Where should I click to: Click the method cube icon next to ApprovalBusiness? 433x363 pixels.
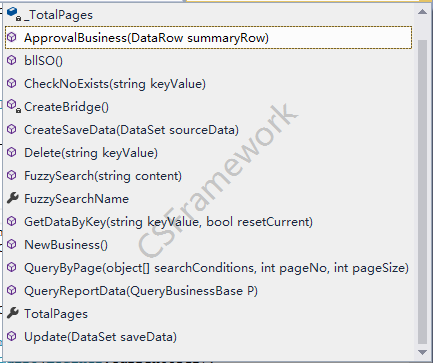(x=12, y=37)
